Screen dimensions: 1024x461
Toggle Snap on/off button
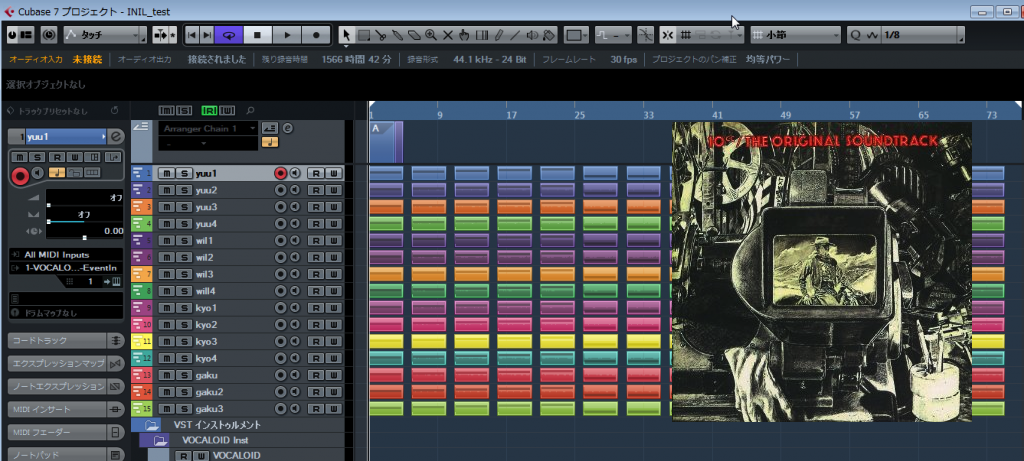click(x=668, y=35)
